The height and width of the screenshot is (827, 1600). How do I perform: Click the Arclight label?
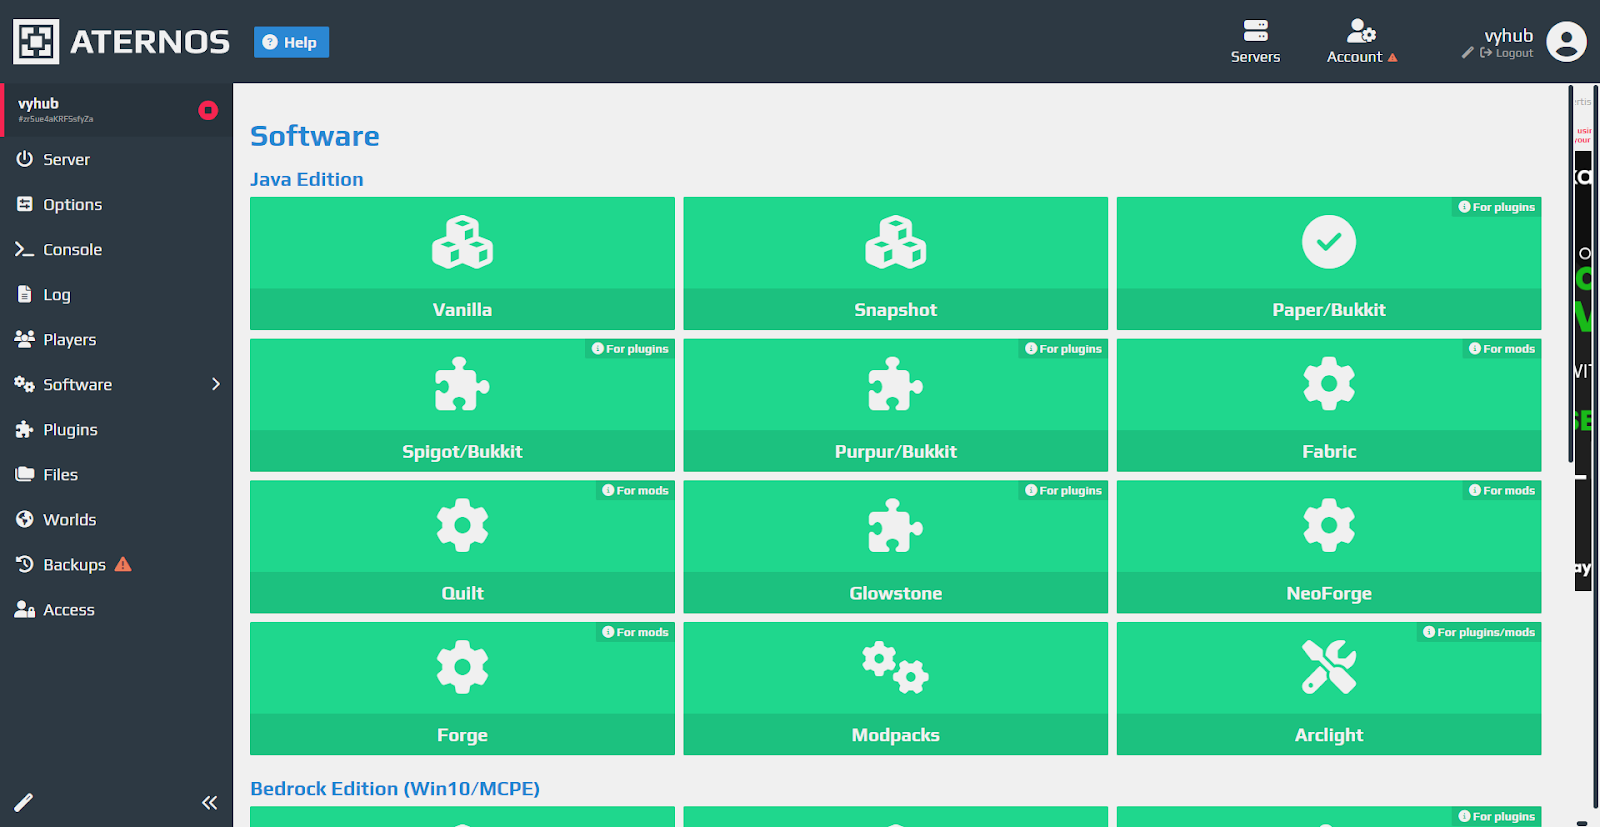click(1329, 735)
